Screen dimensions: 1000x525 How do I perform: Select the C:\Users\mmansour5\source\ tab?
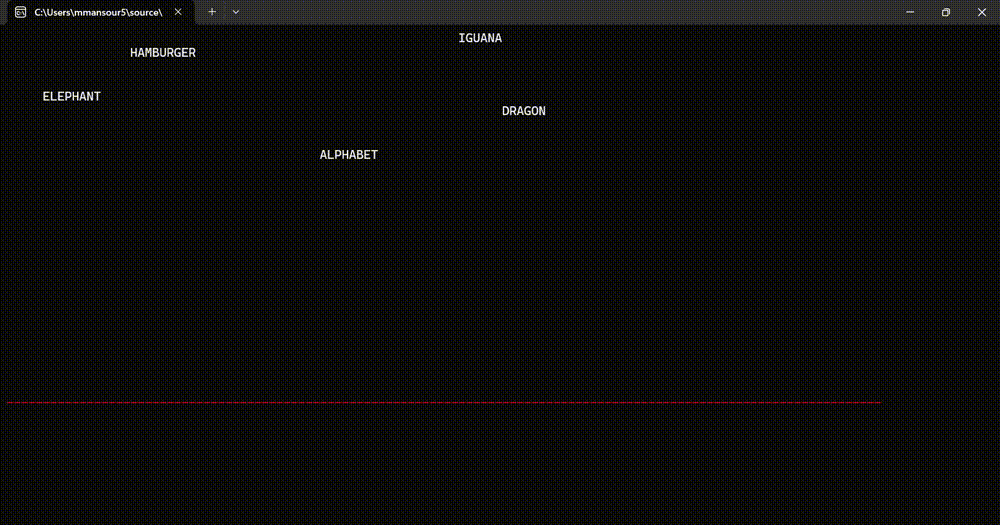(100, 12)
